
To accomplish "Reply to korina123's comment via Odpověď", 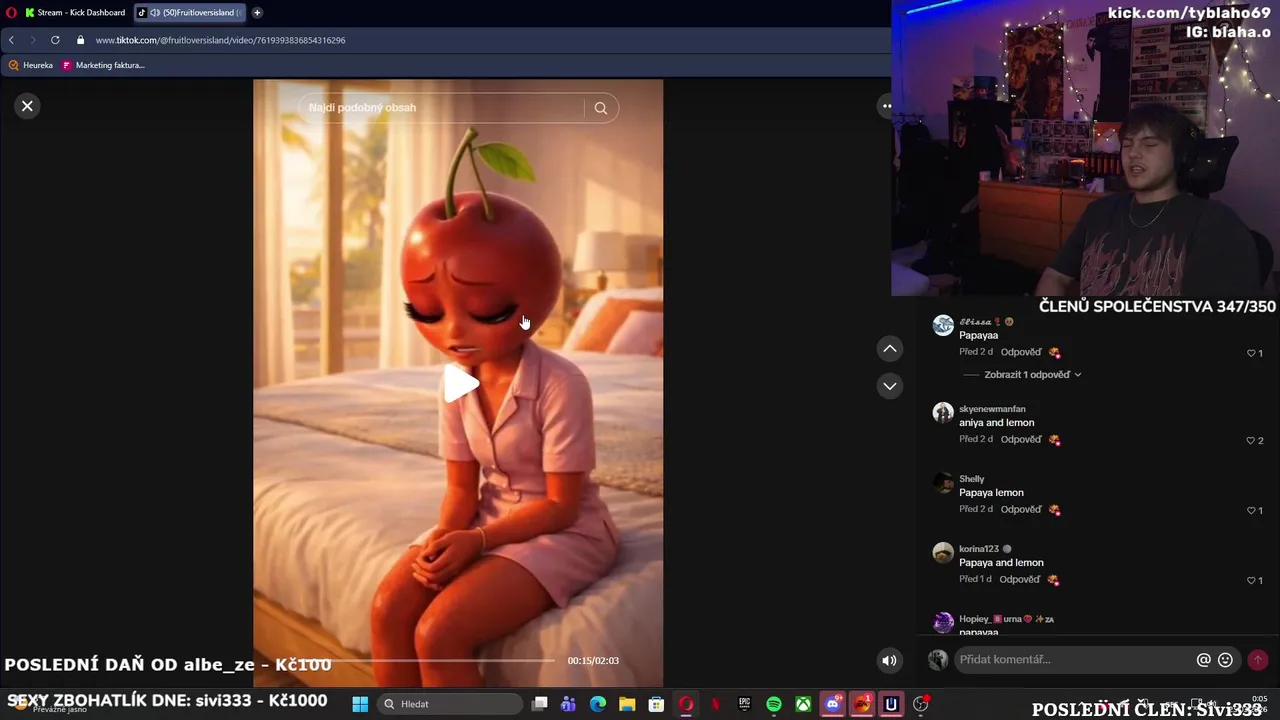I will point(1019,579).
